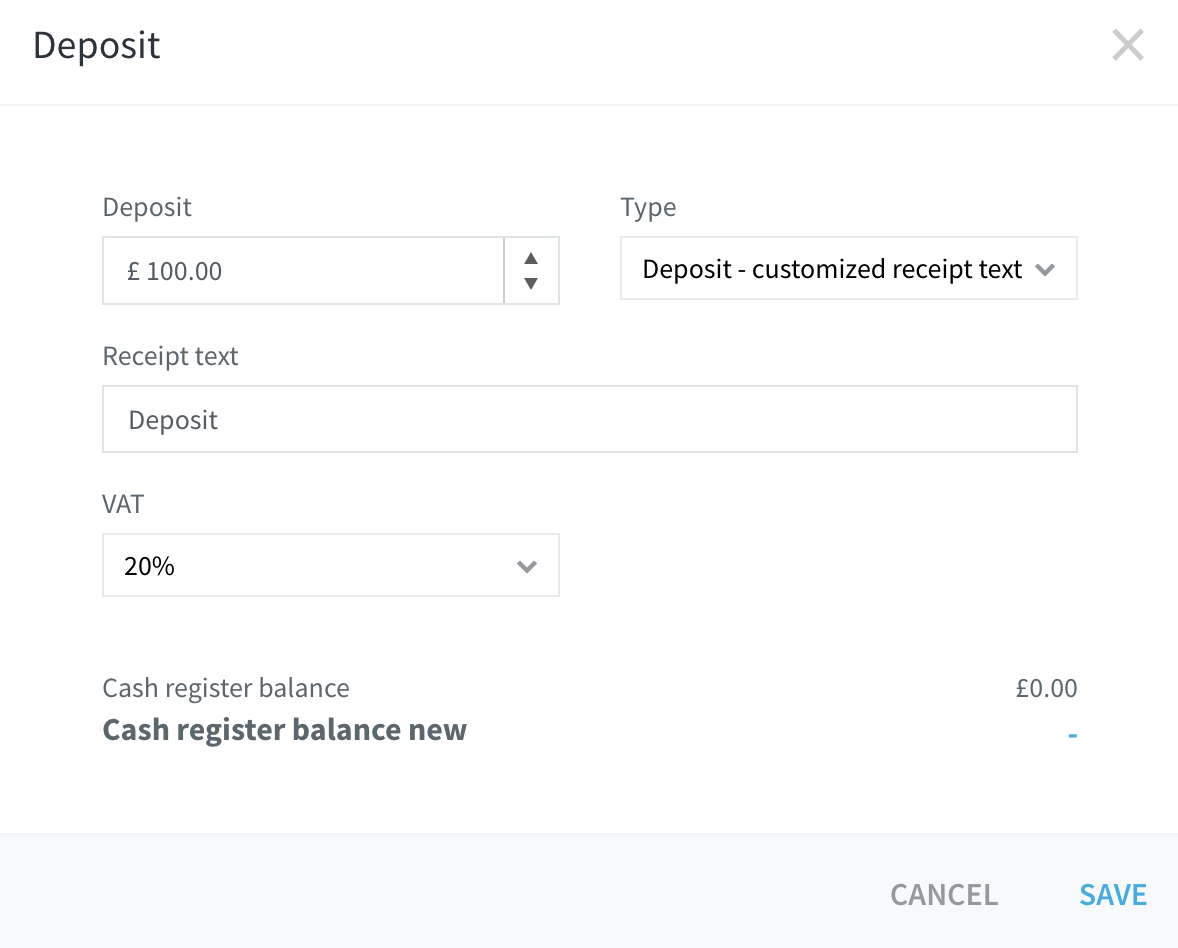Click the pound currency symbol in the Deposit field
This screenshot has width=1178, height=948.
(135, 271)
